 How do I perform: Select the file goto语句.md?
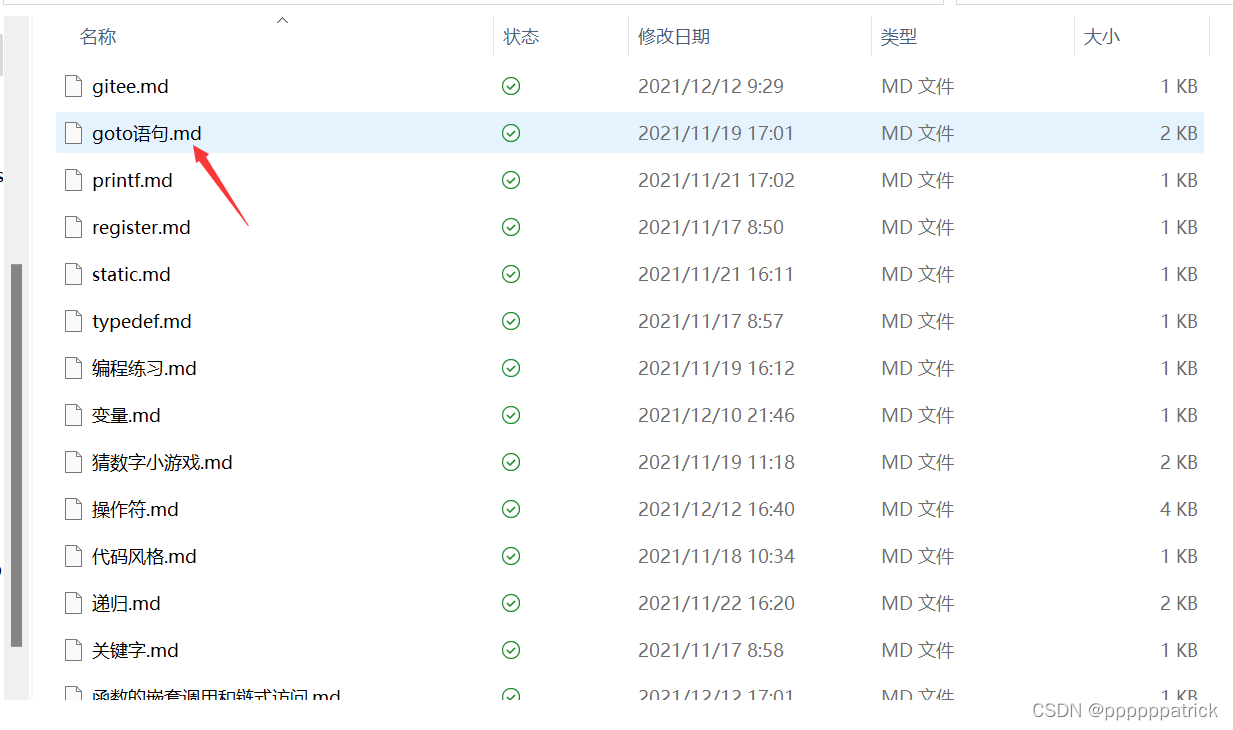point(146,134)
